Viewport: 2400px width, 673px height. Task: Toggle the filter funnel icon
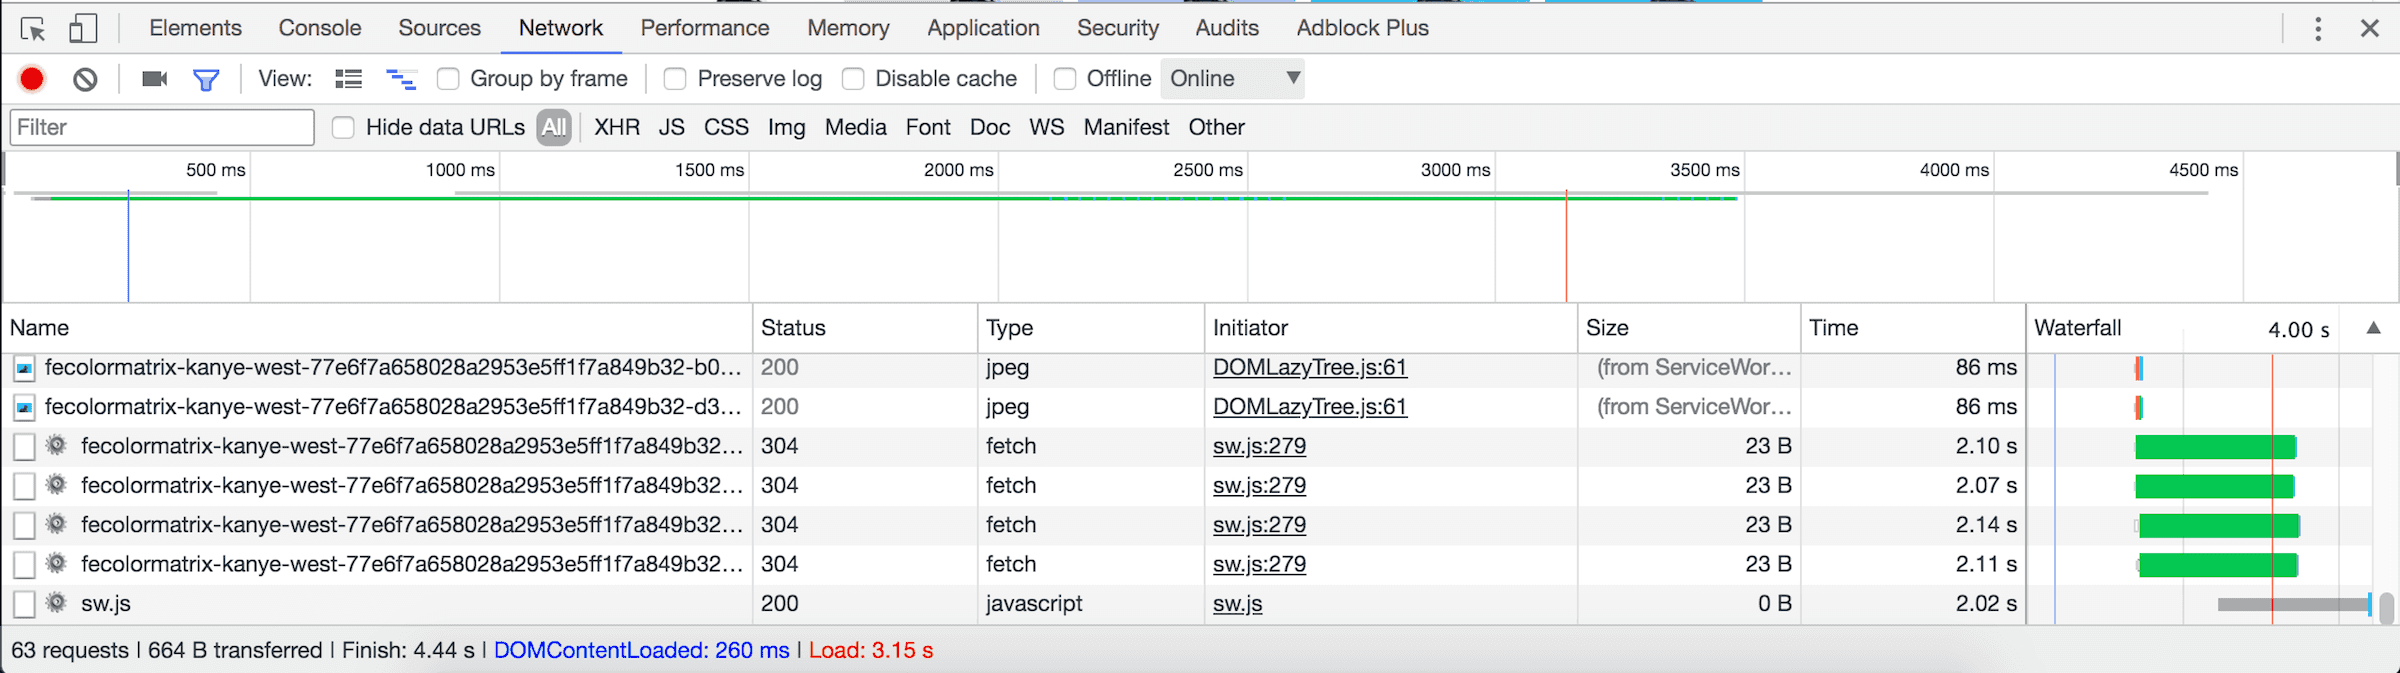(x=206, y=79)
